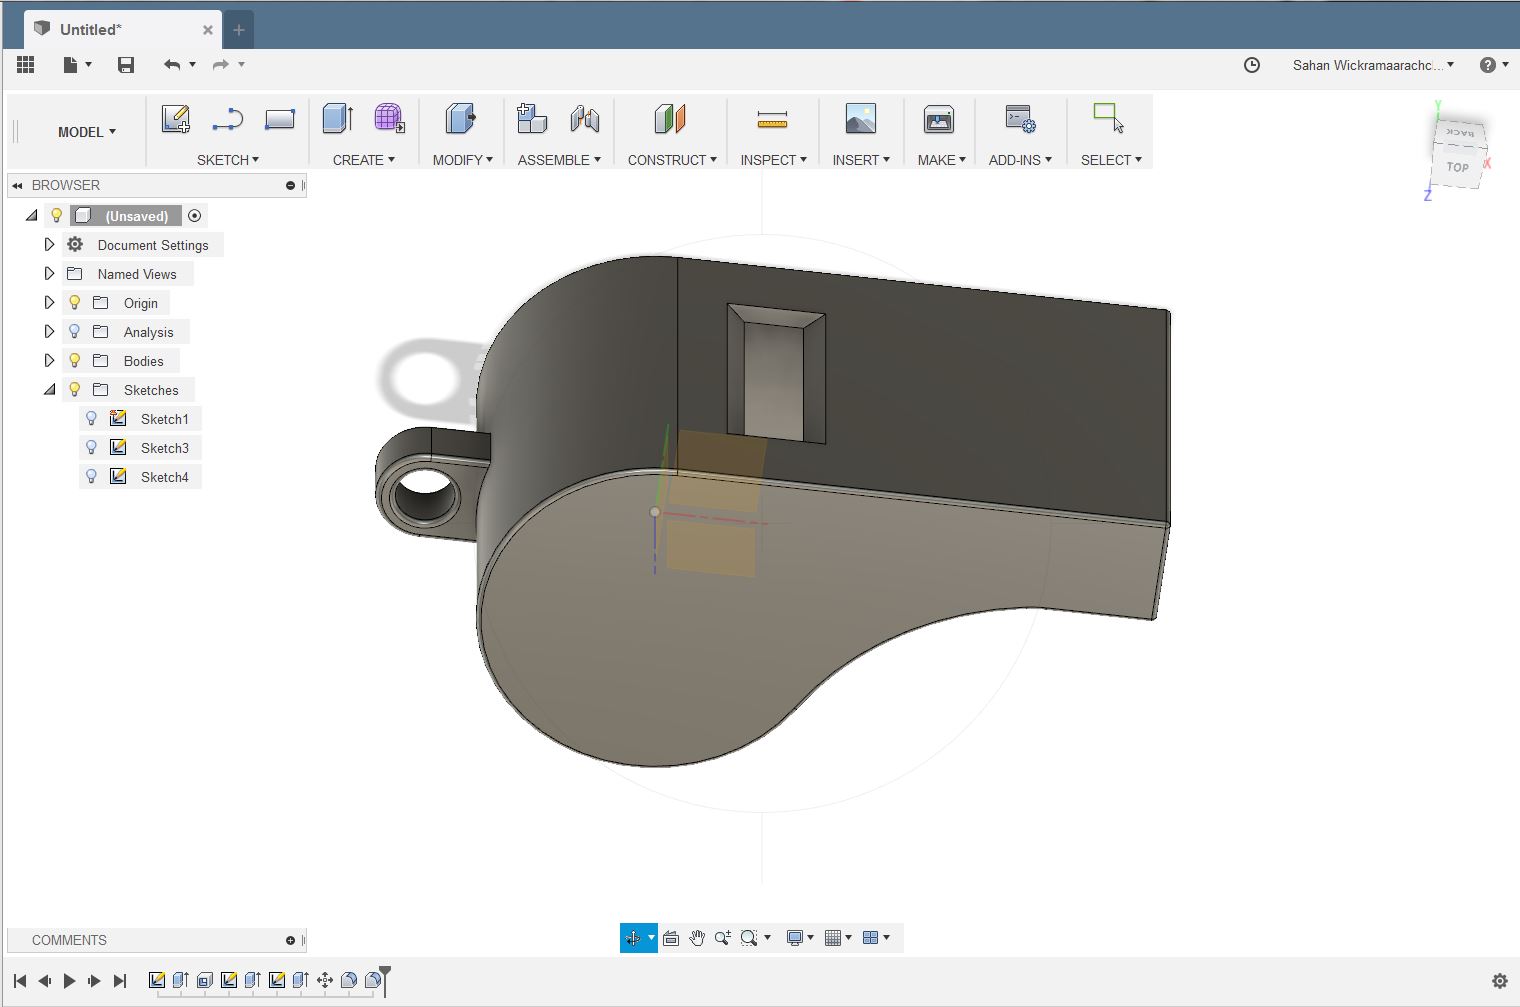This screenshot has height=1007, width=1520.
Task: Toggle visibility of the Analysis folder
Action: click(x=74, y=332)
